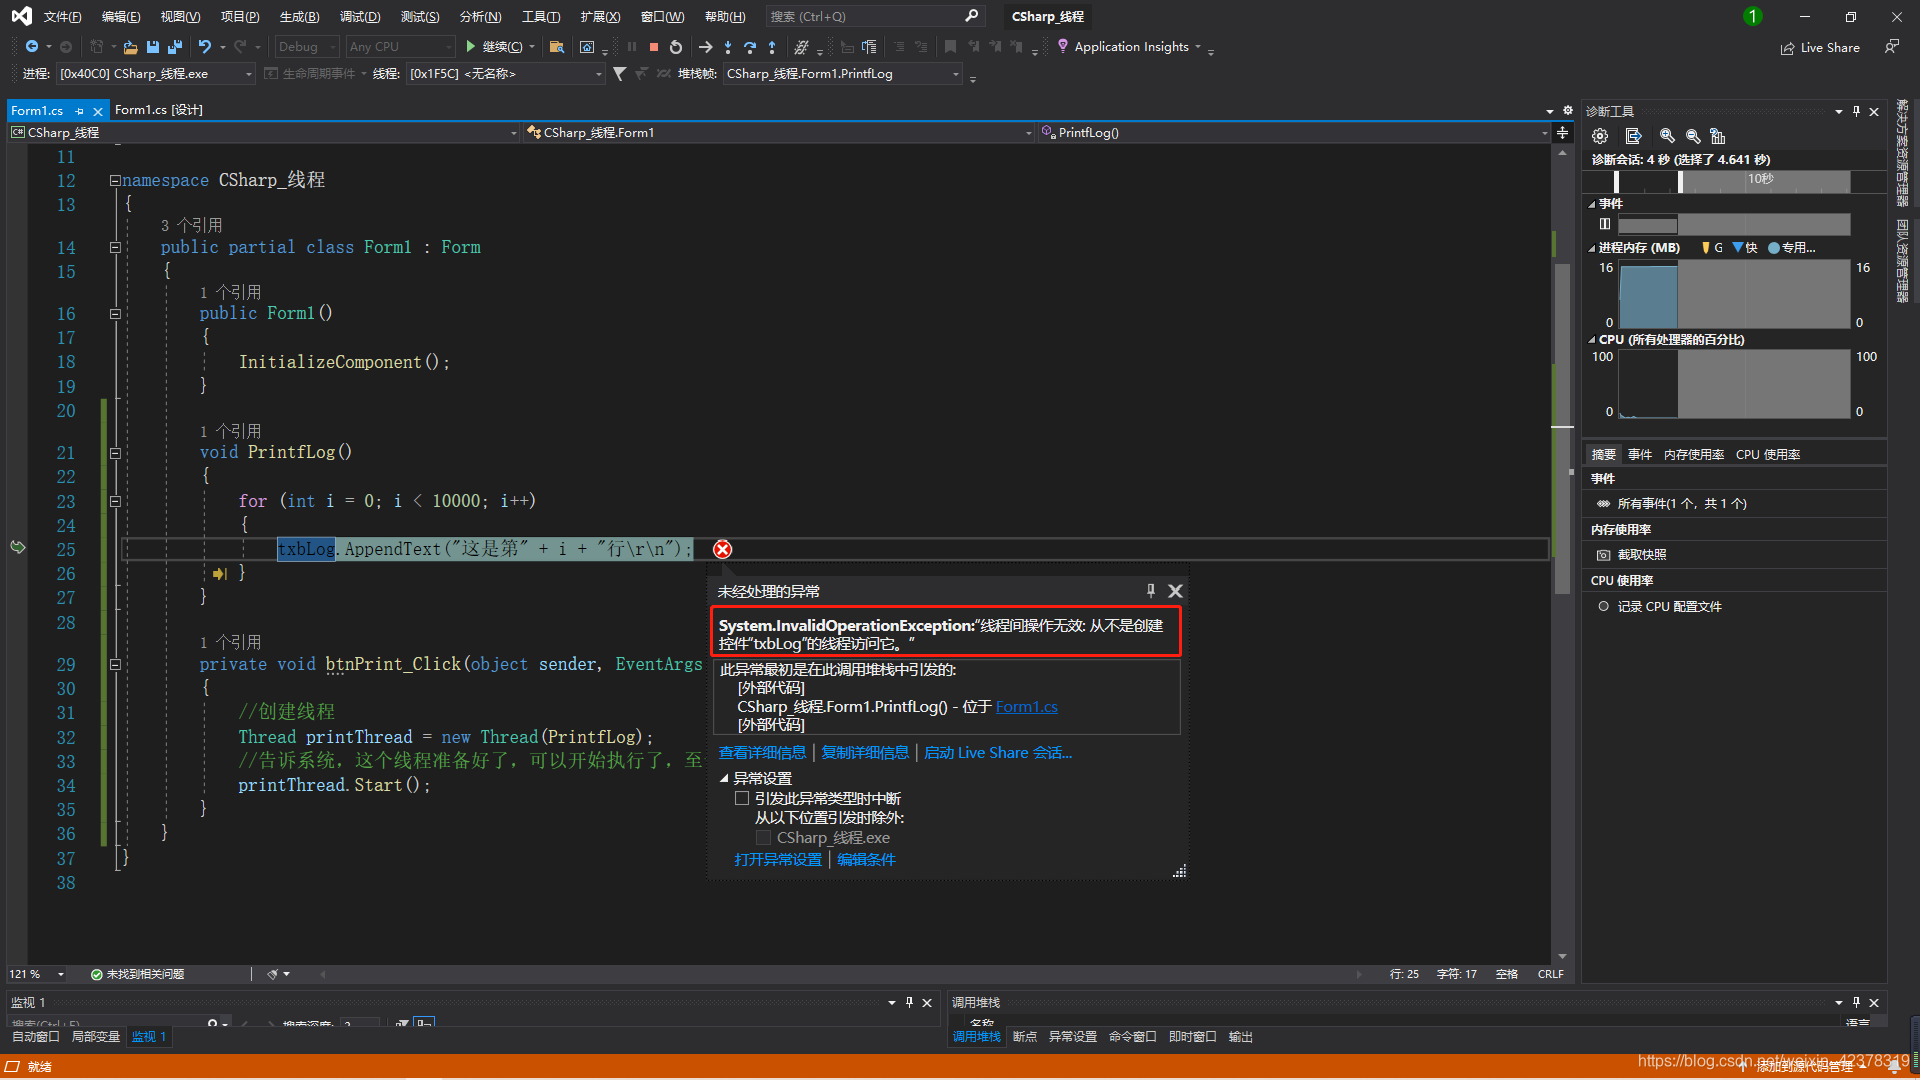Click the Save All toolbar icon
1920x1080 pixels.
(175, 47)
